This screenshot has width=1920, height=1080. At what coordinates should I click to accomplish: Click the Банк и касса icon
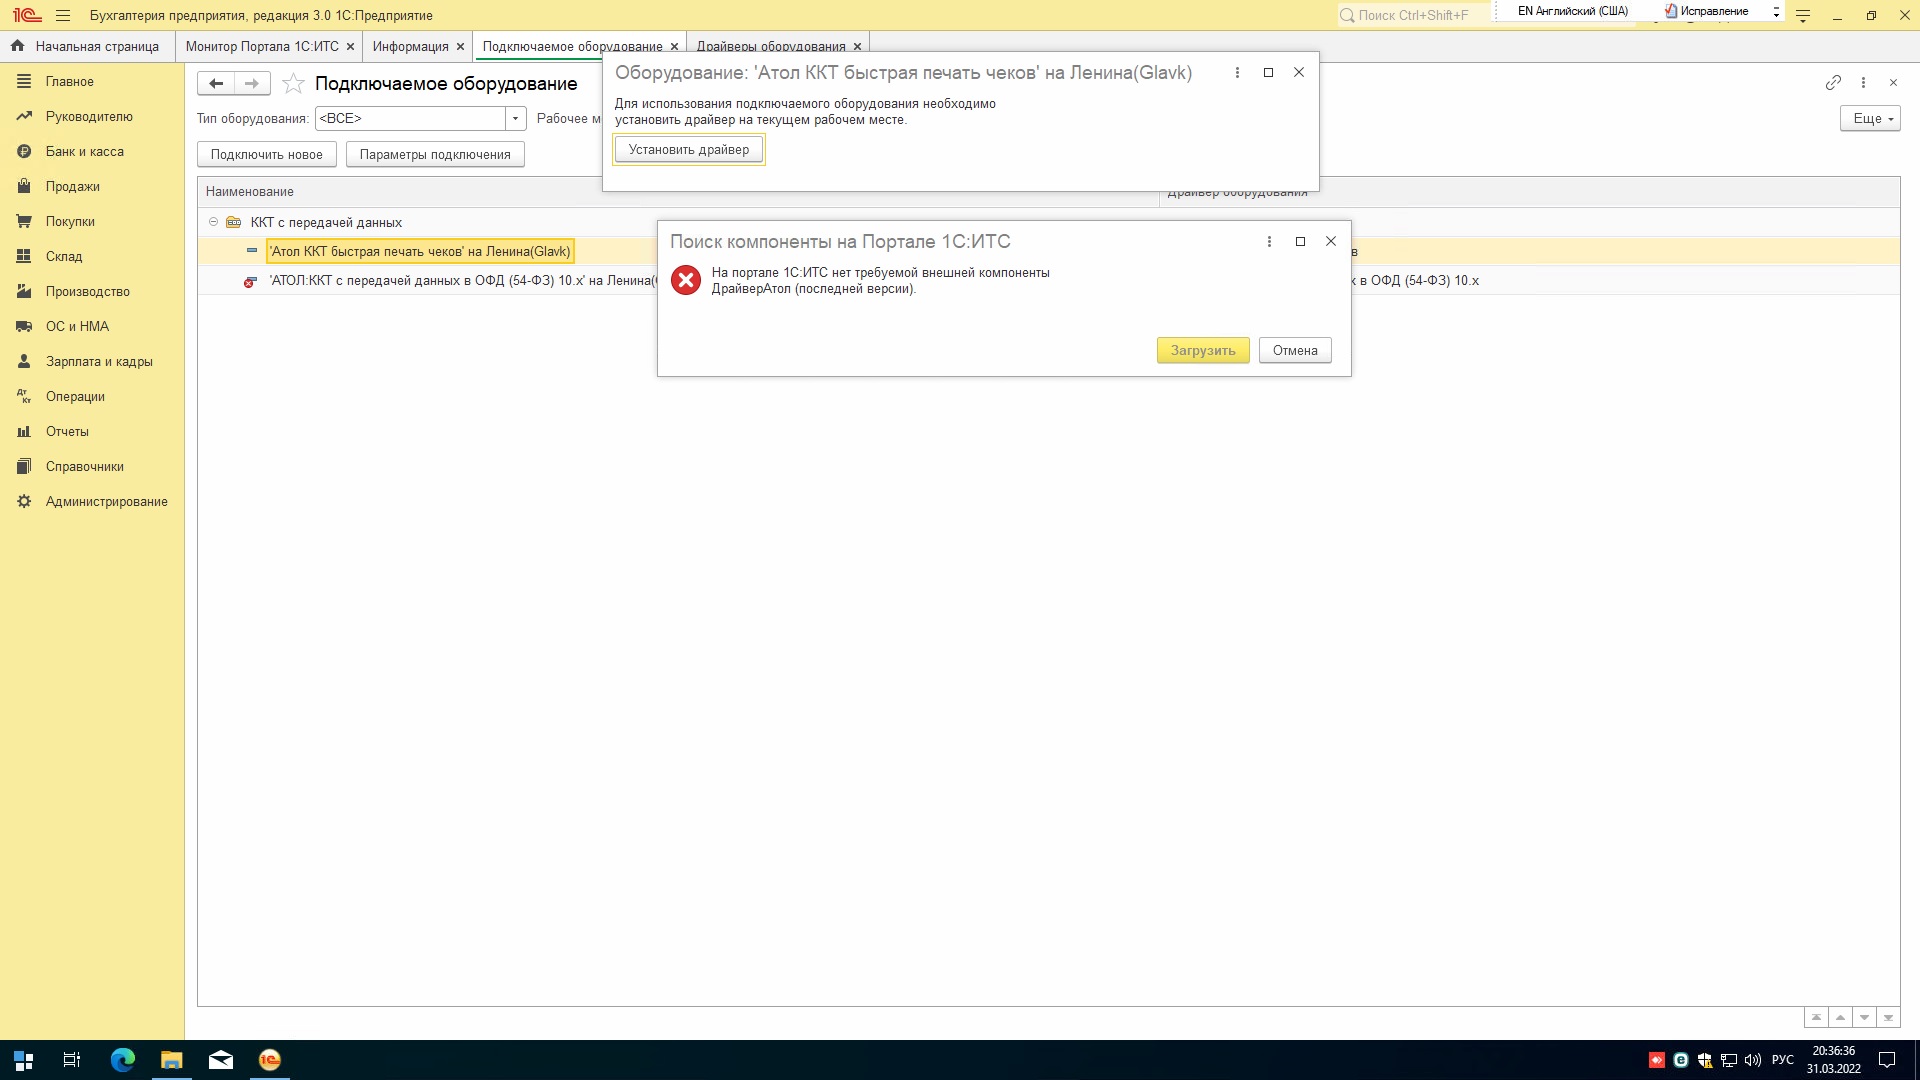pos(24,151)
